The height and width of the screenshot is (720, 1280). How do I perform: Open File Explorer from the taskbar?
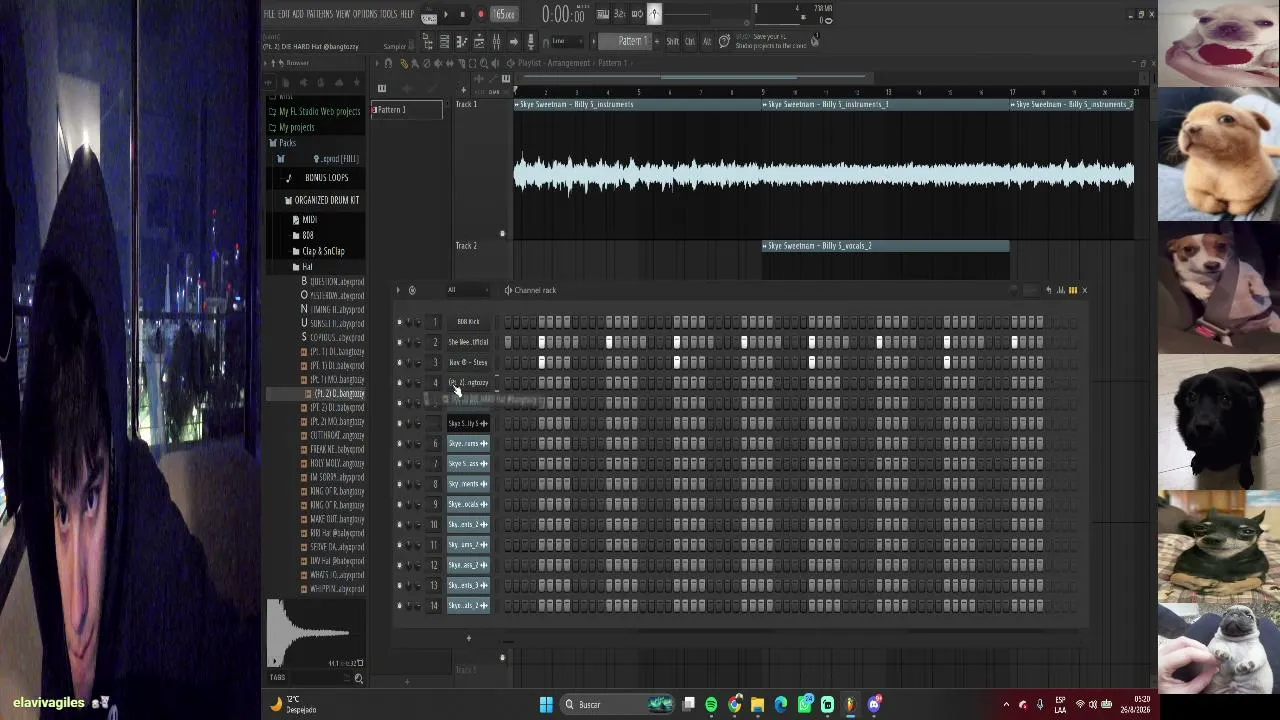[x=758, y=705]
